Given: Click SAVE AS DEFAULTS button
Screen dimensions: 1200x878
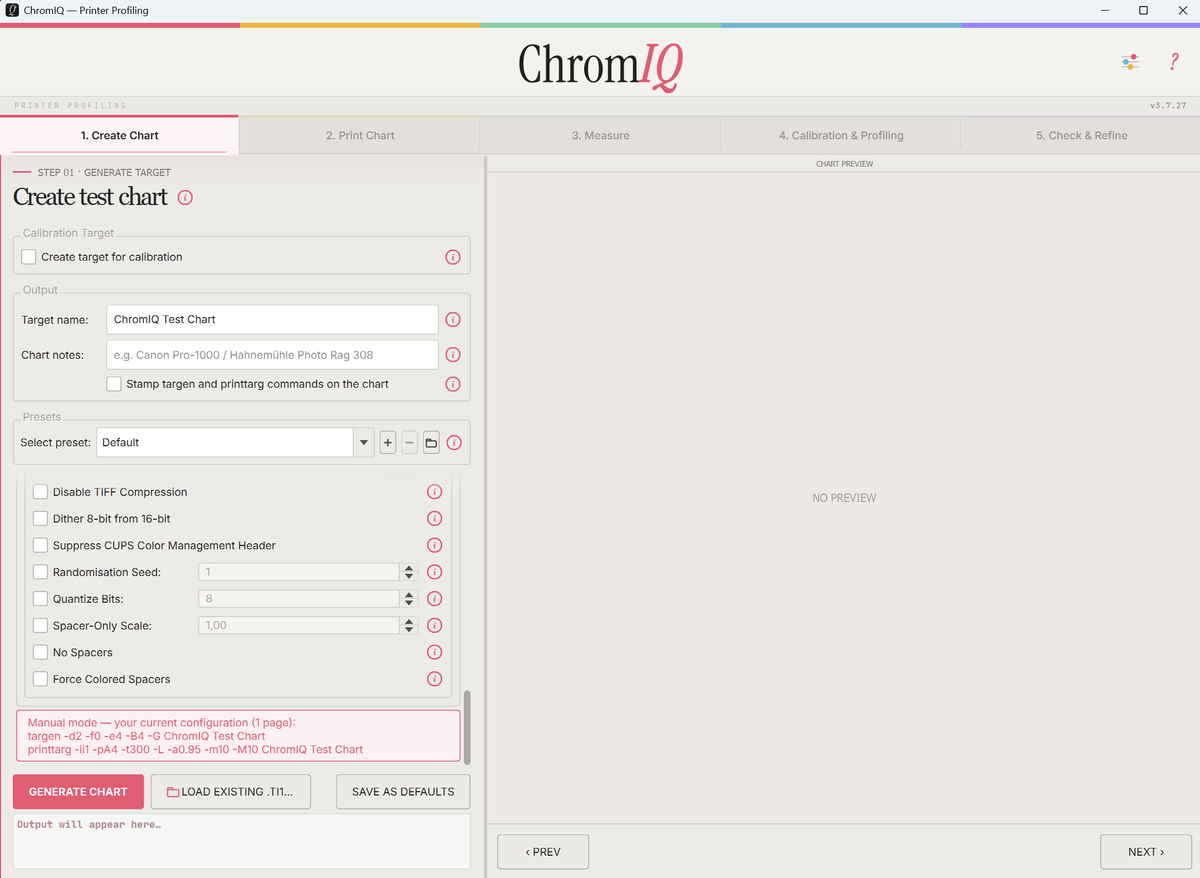Looking at the screenshot, I should (403, 792).
